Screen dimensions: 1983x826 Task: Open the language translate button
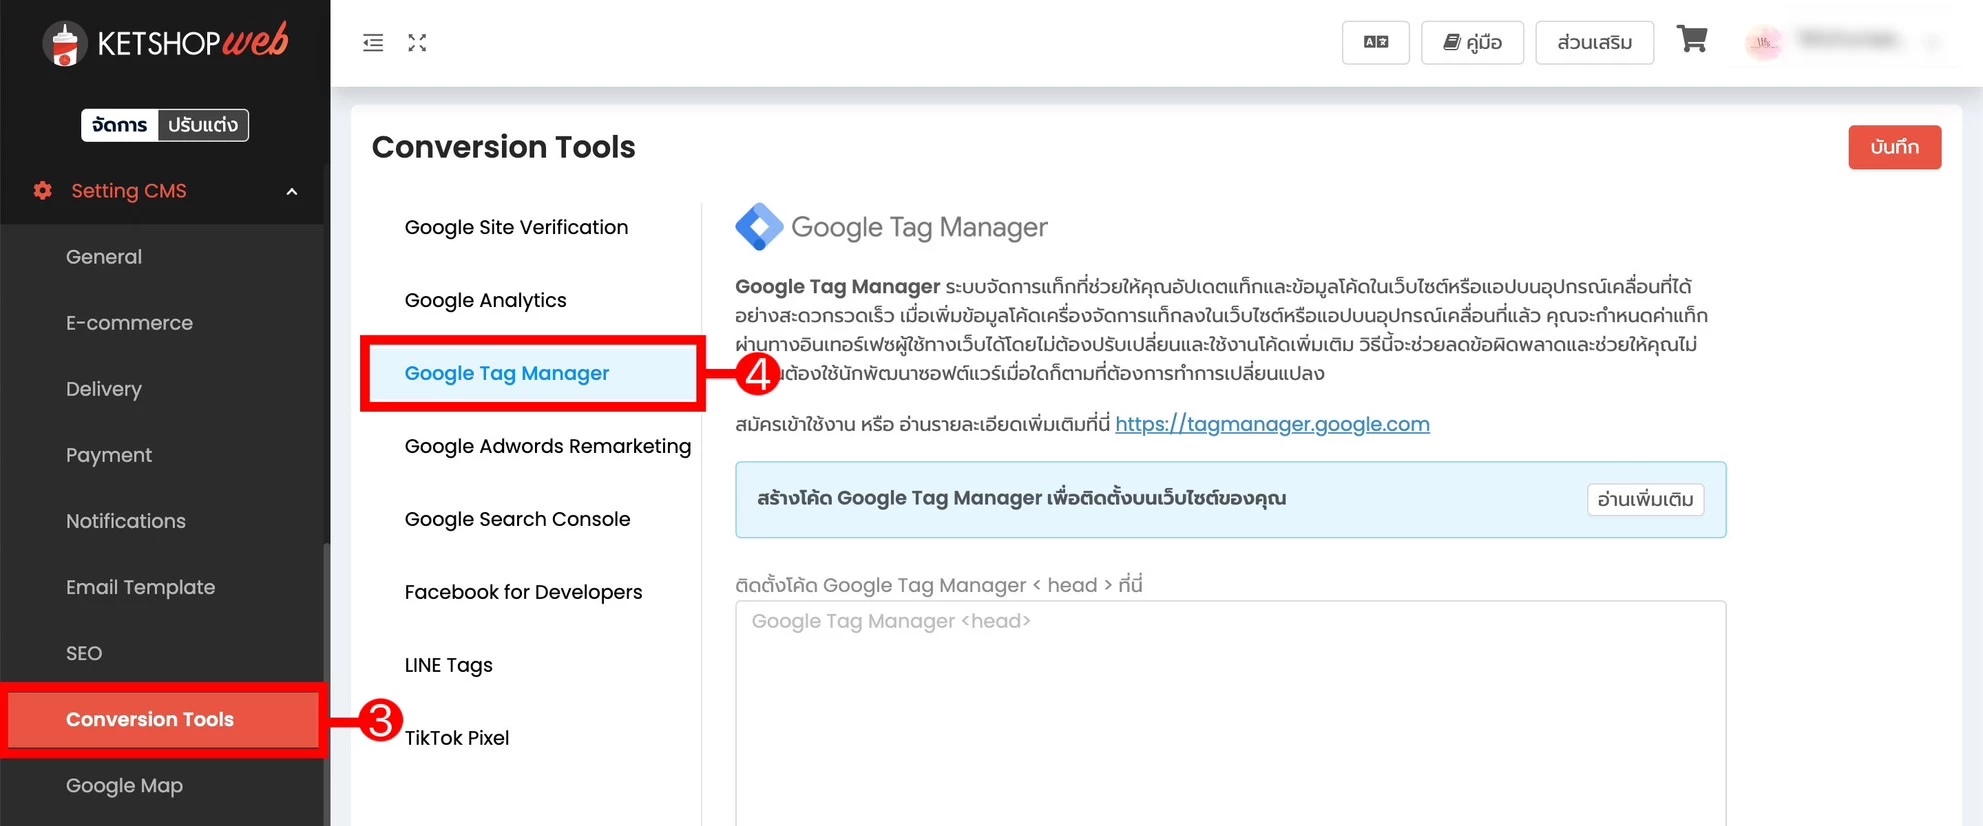point(1375,42)
